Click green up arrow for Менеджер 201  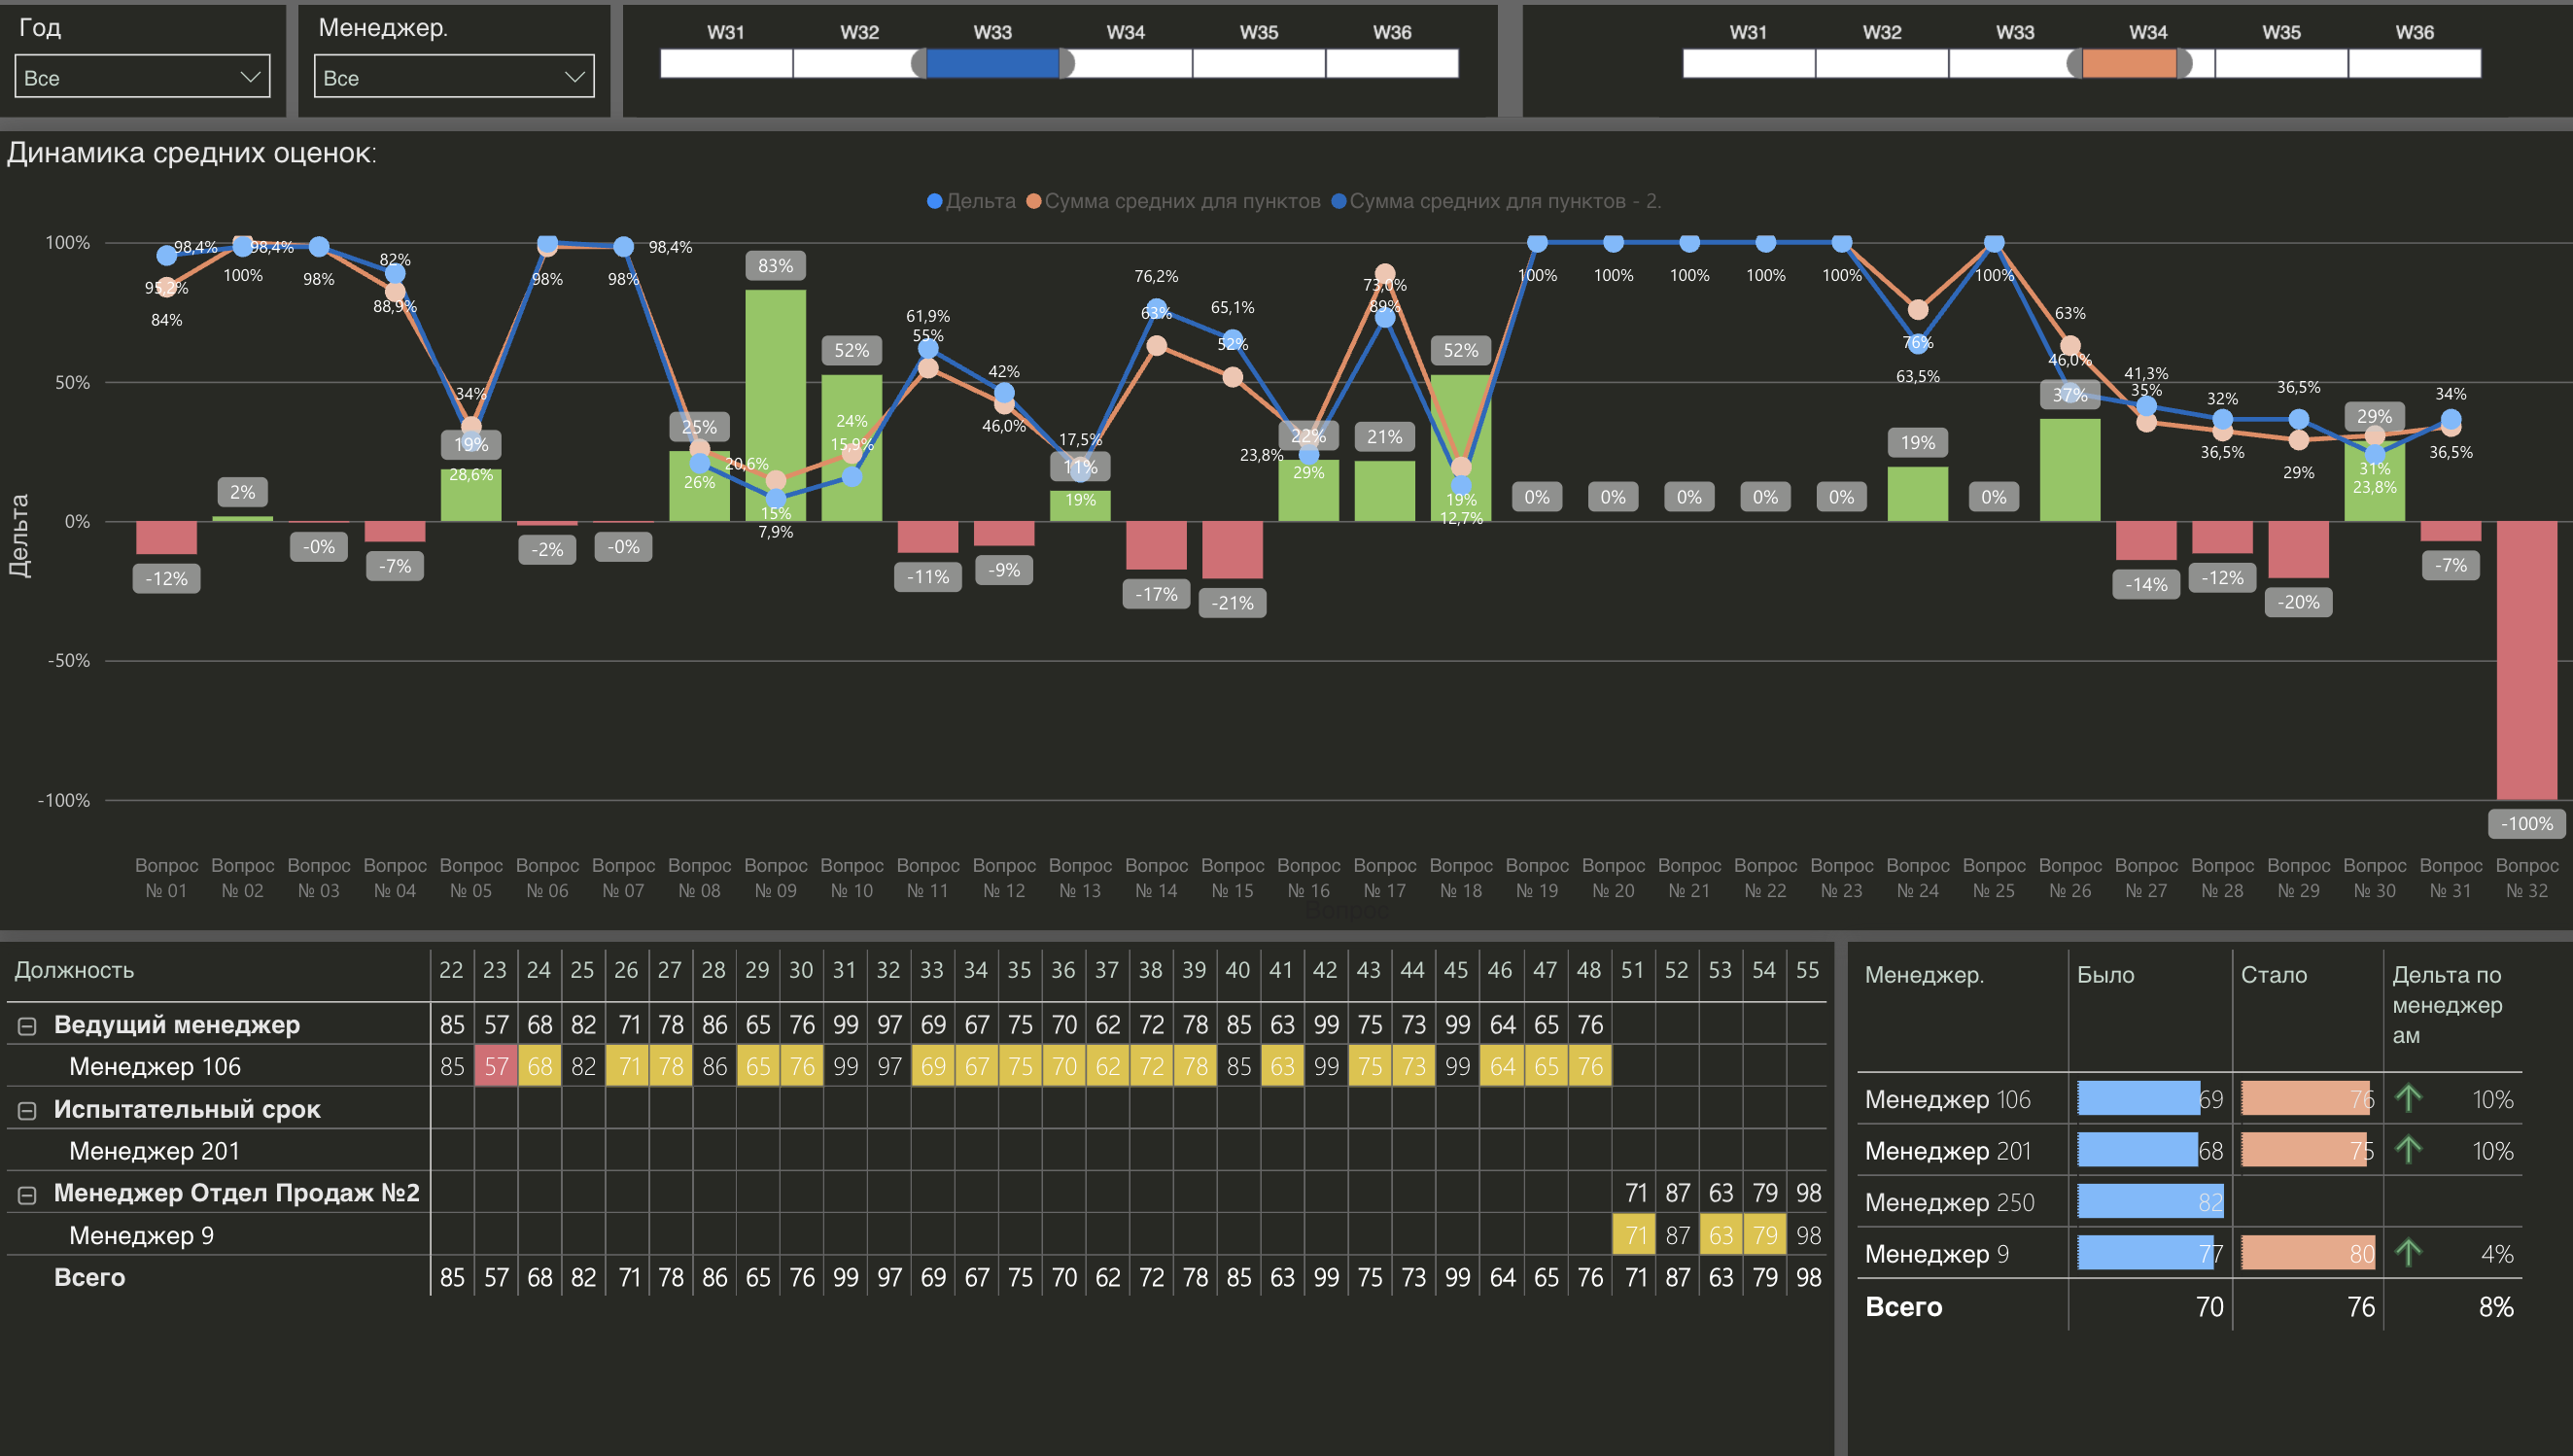point(2408,1150)
